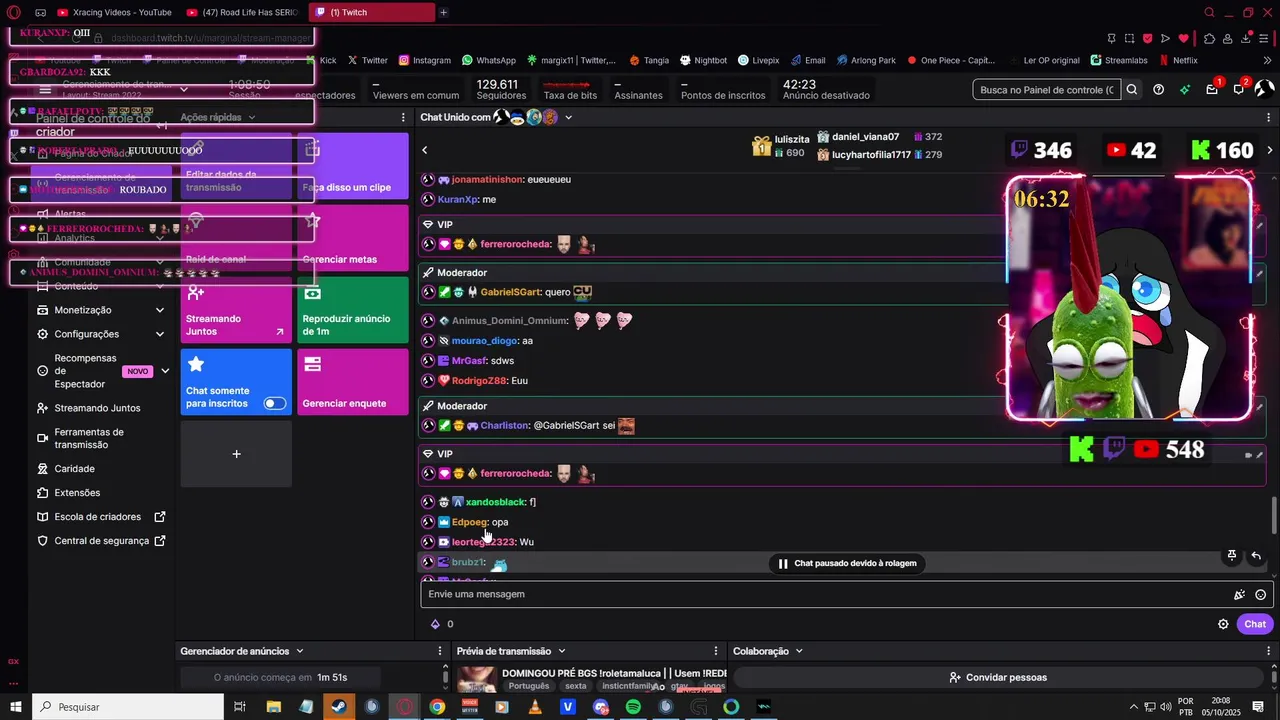Viewport: 1280px width, 720px height.
Task: Switch to Xracing Videos YouTube tab
Action: pos(115,12)
